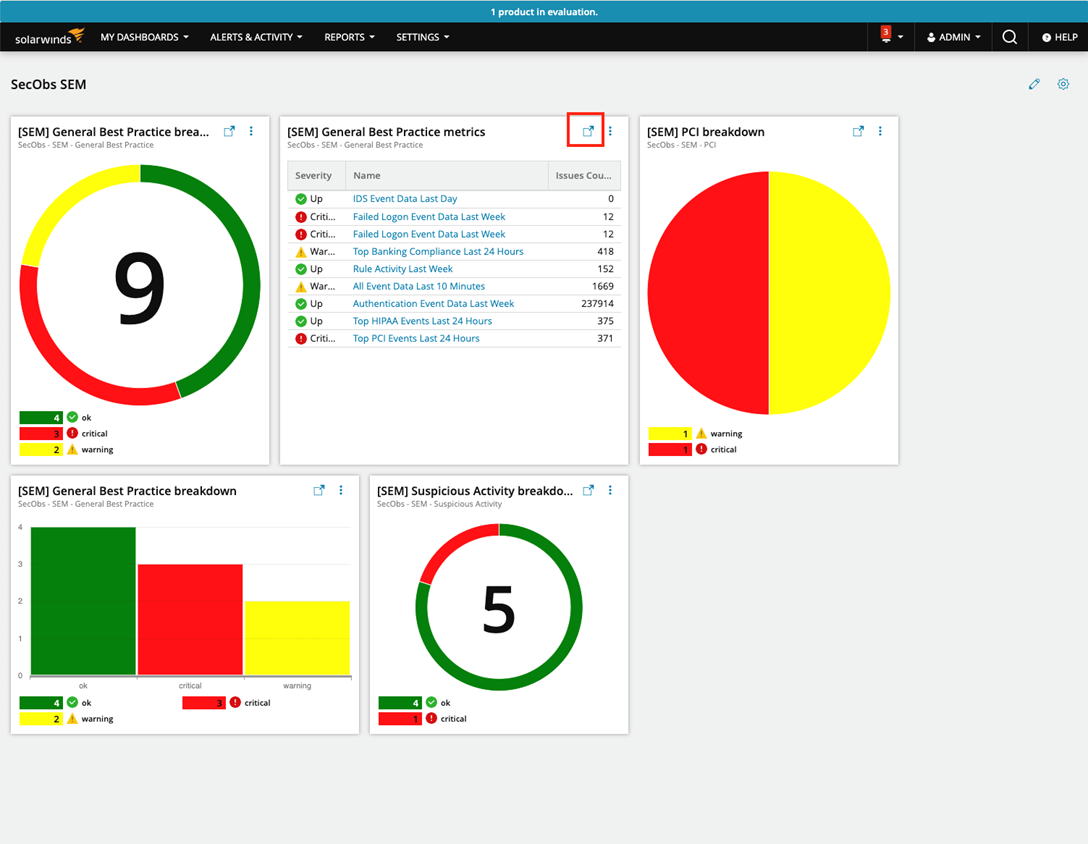Sort table by Issues Count column header
This screenshot has width=1088, height=844.
point(584,176)
